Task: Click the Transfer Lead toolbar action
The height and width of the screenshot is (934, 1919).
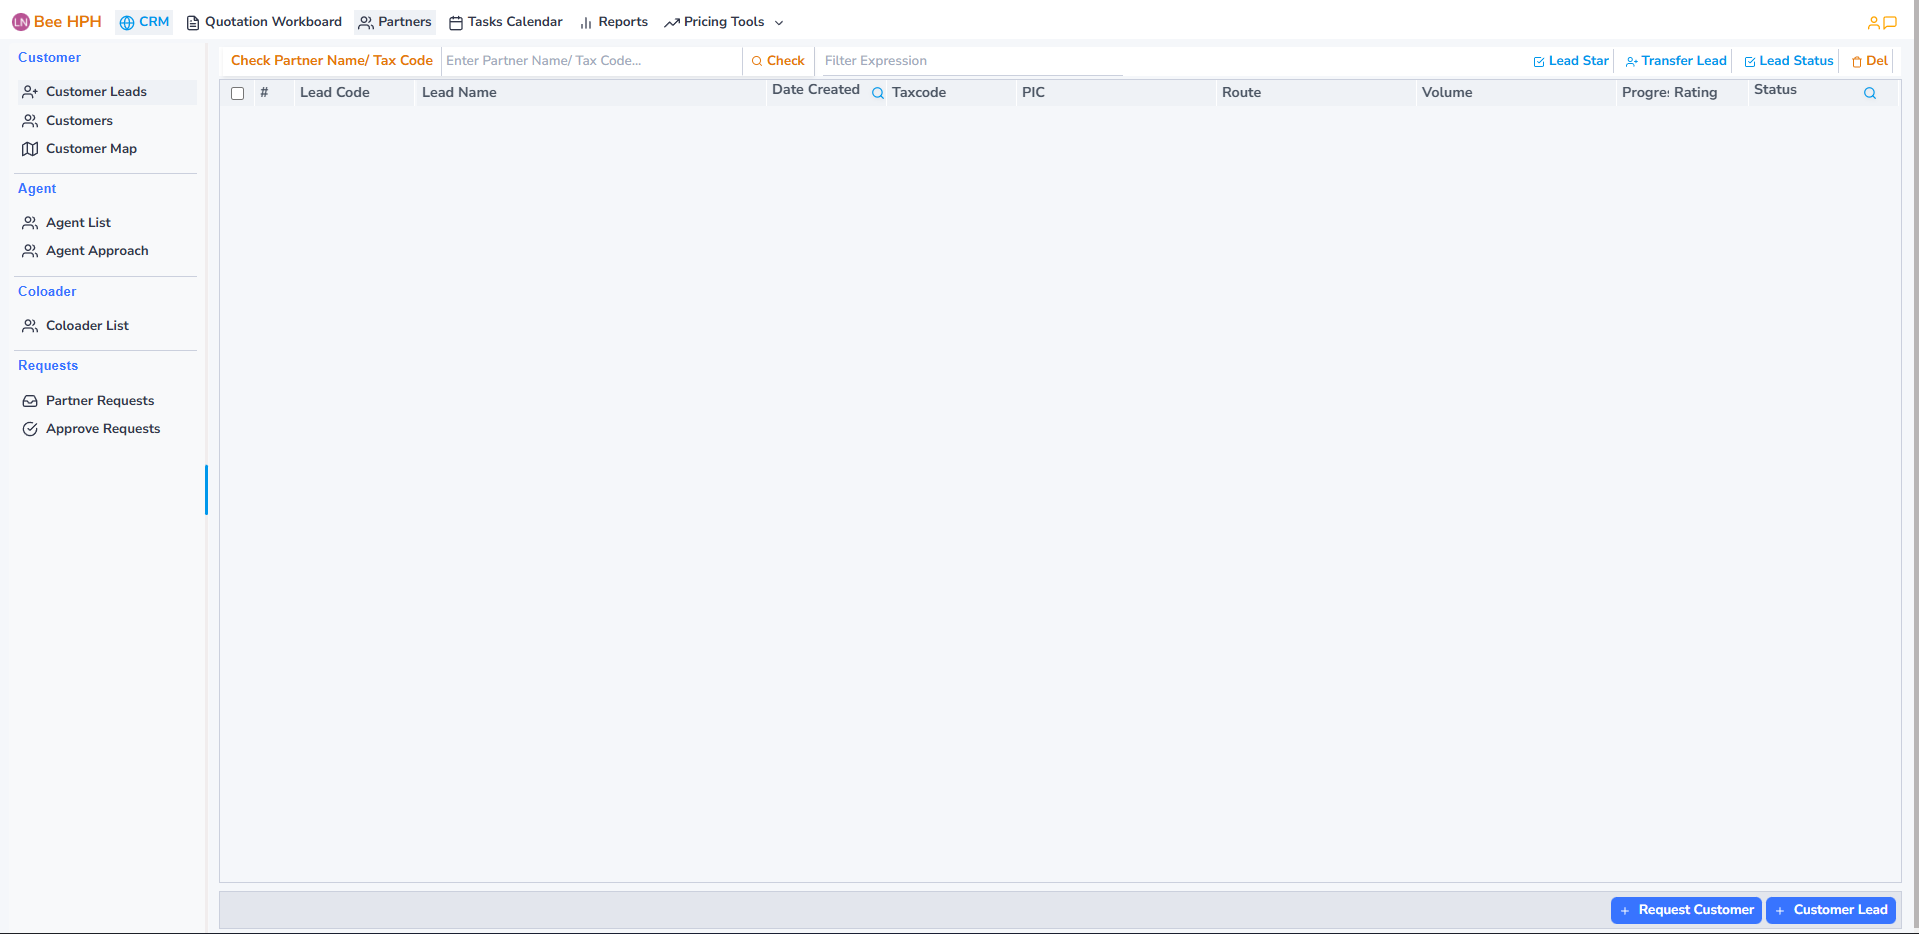Action: point(1676,61)
